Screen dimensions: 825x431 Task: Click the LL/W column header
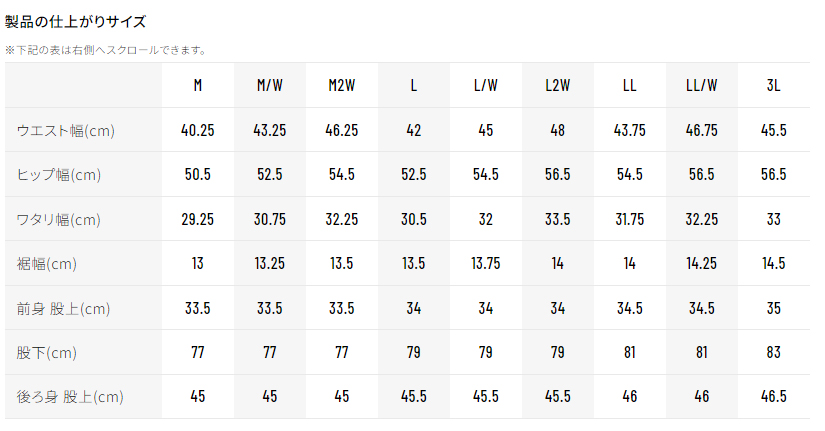(702, 86)
